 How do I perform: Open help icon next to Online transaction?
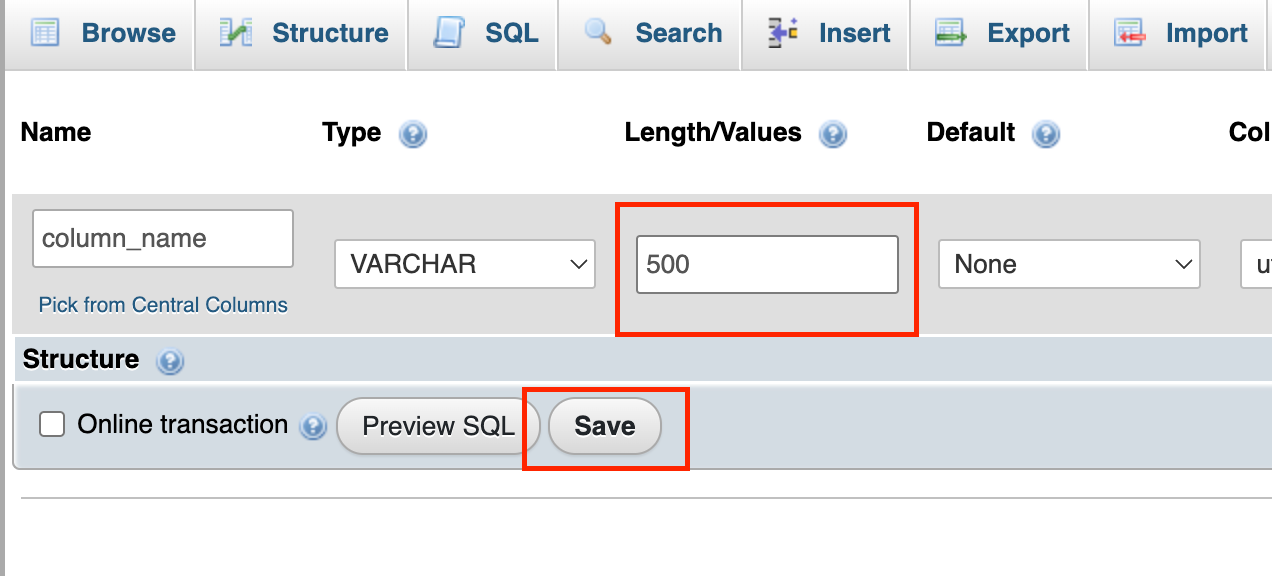coord(313,425)
